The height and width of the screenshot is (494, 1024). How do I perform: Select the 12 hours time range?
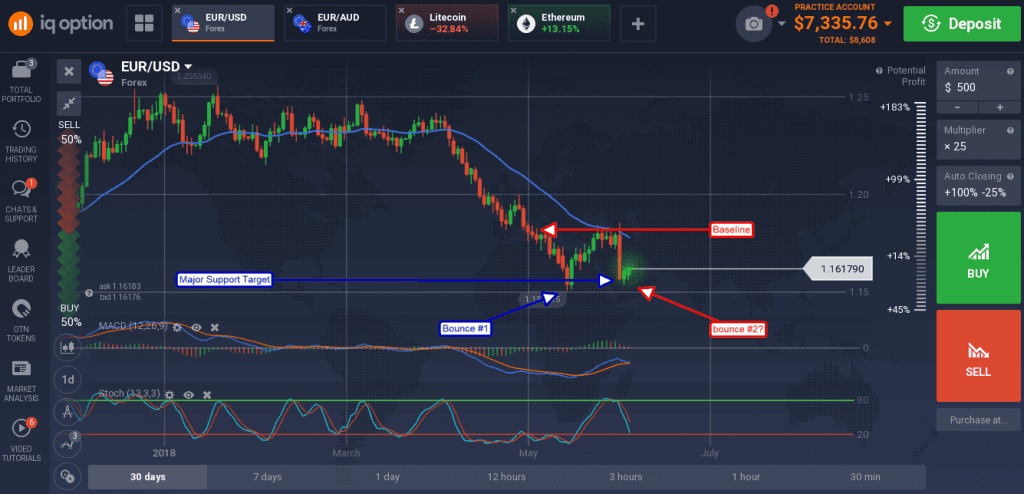(506, 476)
